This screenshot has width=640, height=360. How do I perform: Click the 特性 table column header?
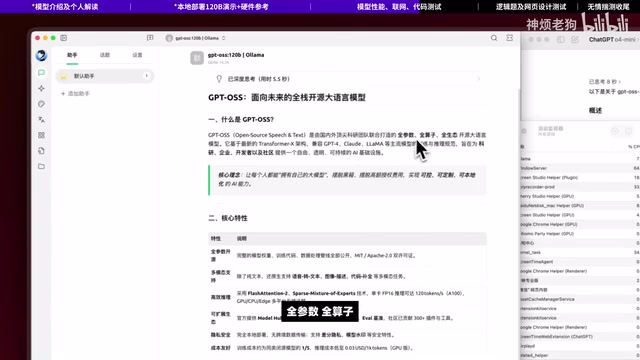click(x=216, y=238)
